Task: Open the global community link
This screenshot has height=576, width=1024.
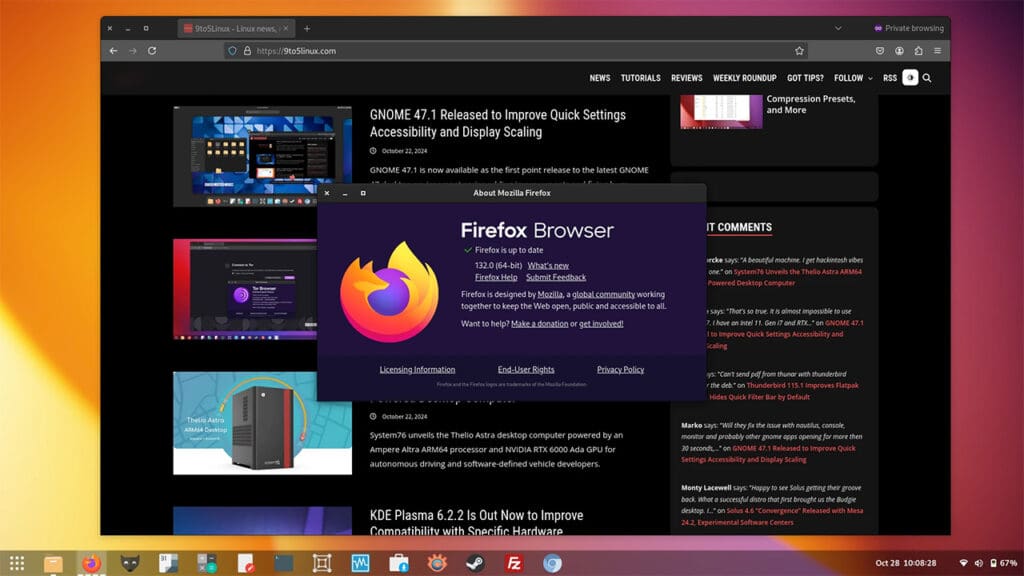Action: (x=603, y=295)
